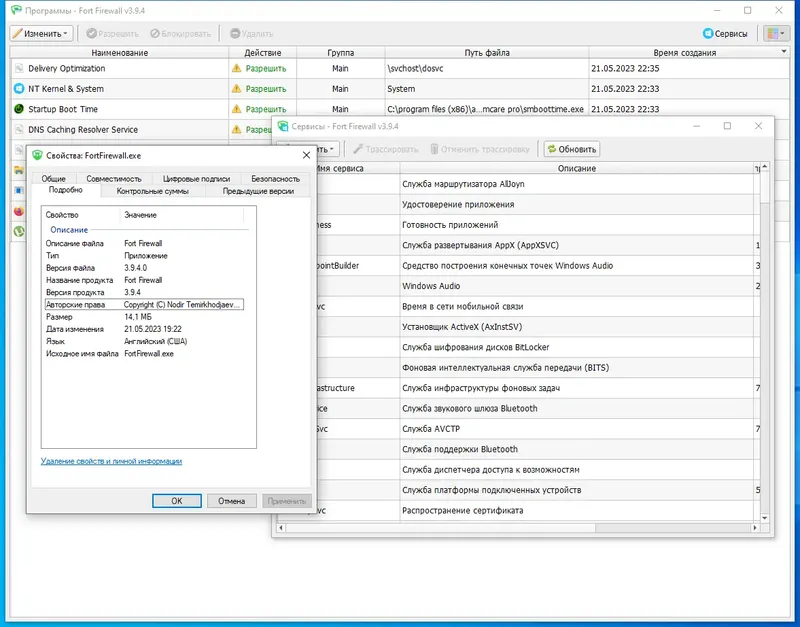Click the scroll right arrow in Services list
Screen dimensions: 800x627
[x=755, y=528]
